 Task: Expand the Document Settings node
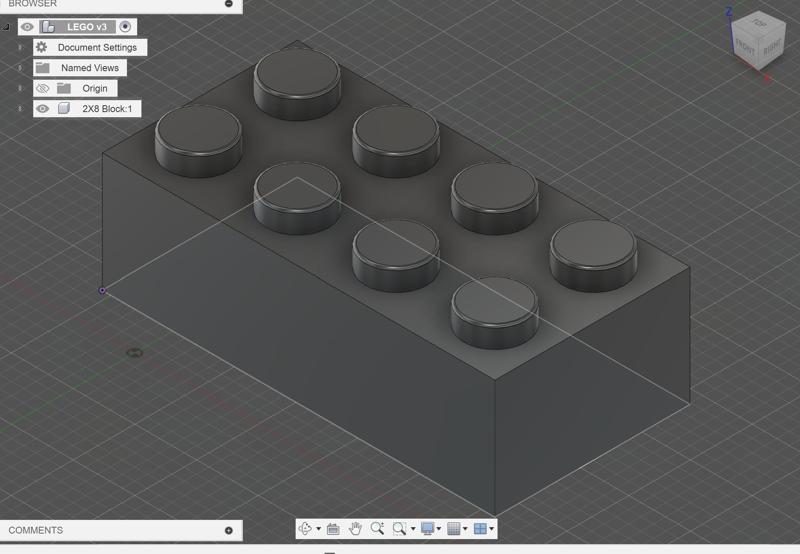pos(20,47)
